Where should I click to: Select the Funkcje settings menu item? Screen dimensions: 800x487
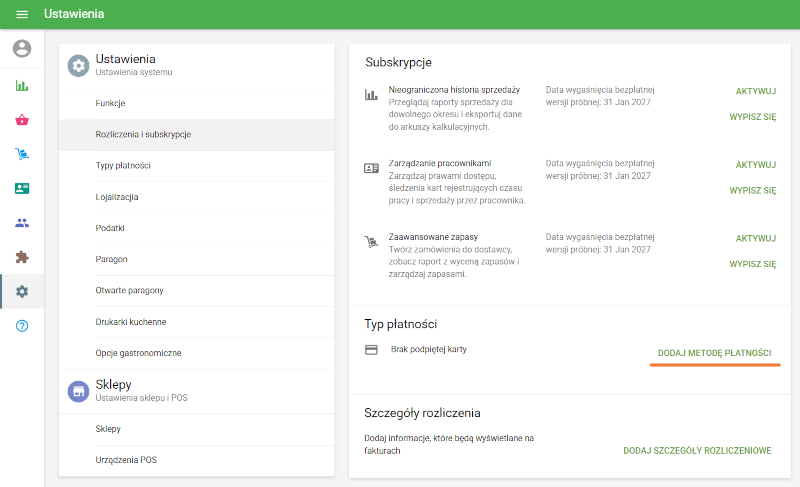[110, 103]
